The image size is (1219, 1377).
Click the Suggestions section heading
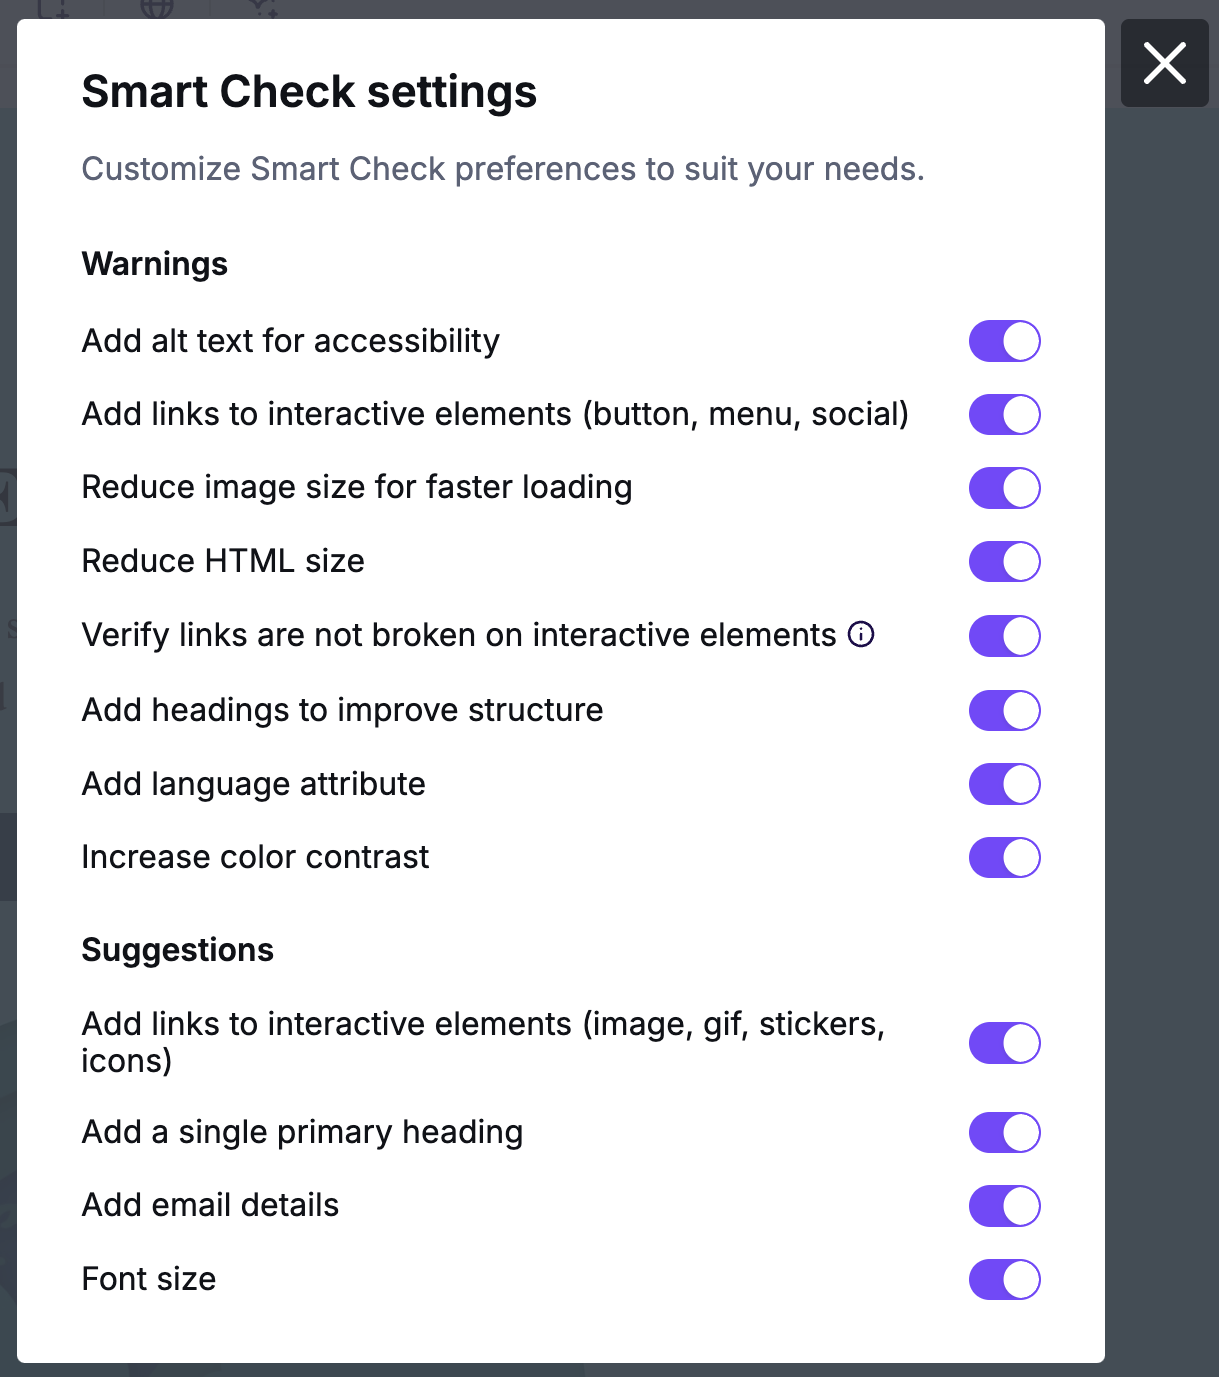point(177,950)
